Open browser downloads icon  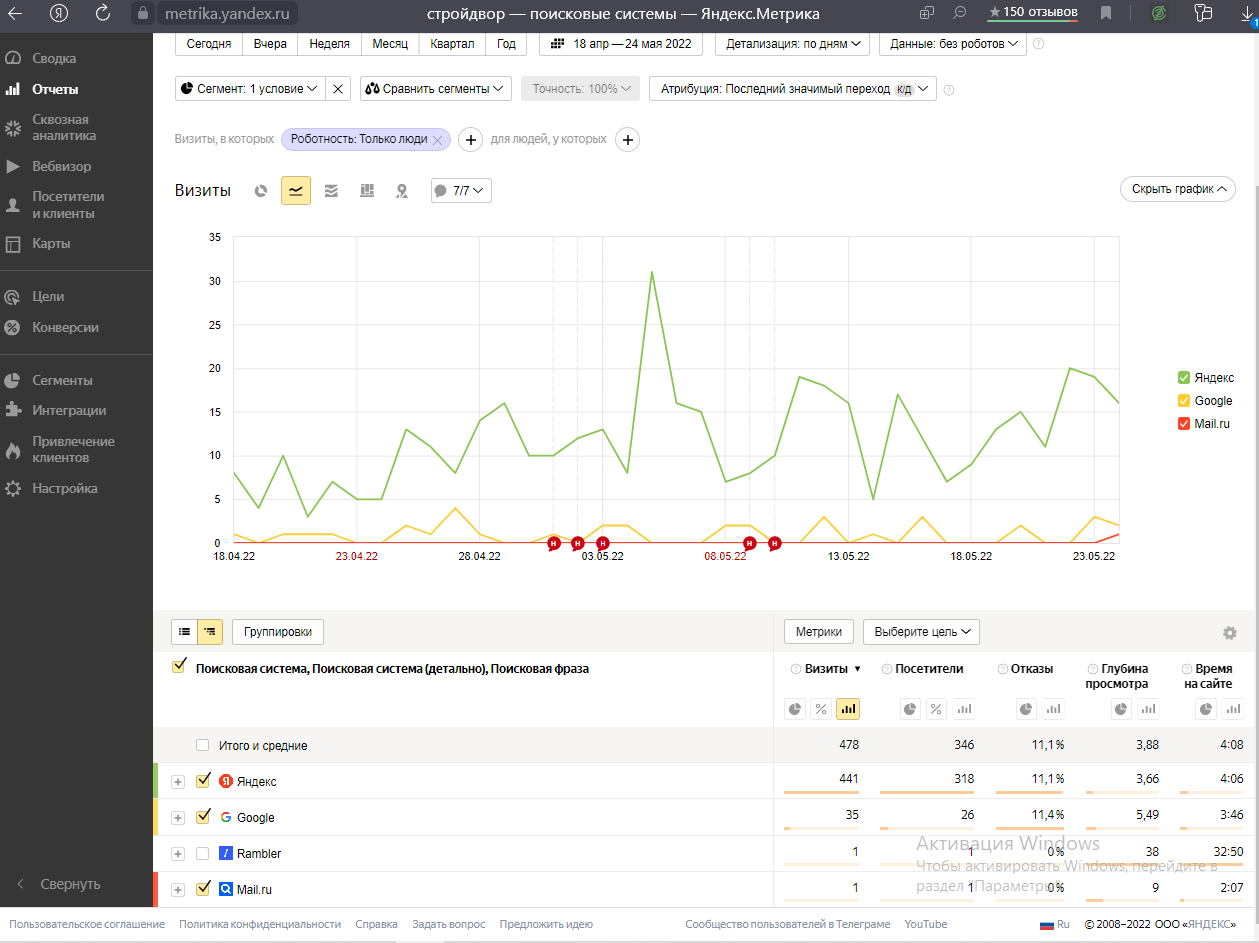1247,13
